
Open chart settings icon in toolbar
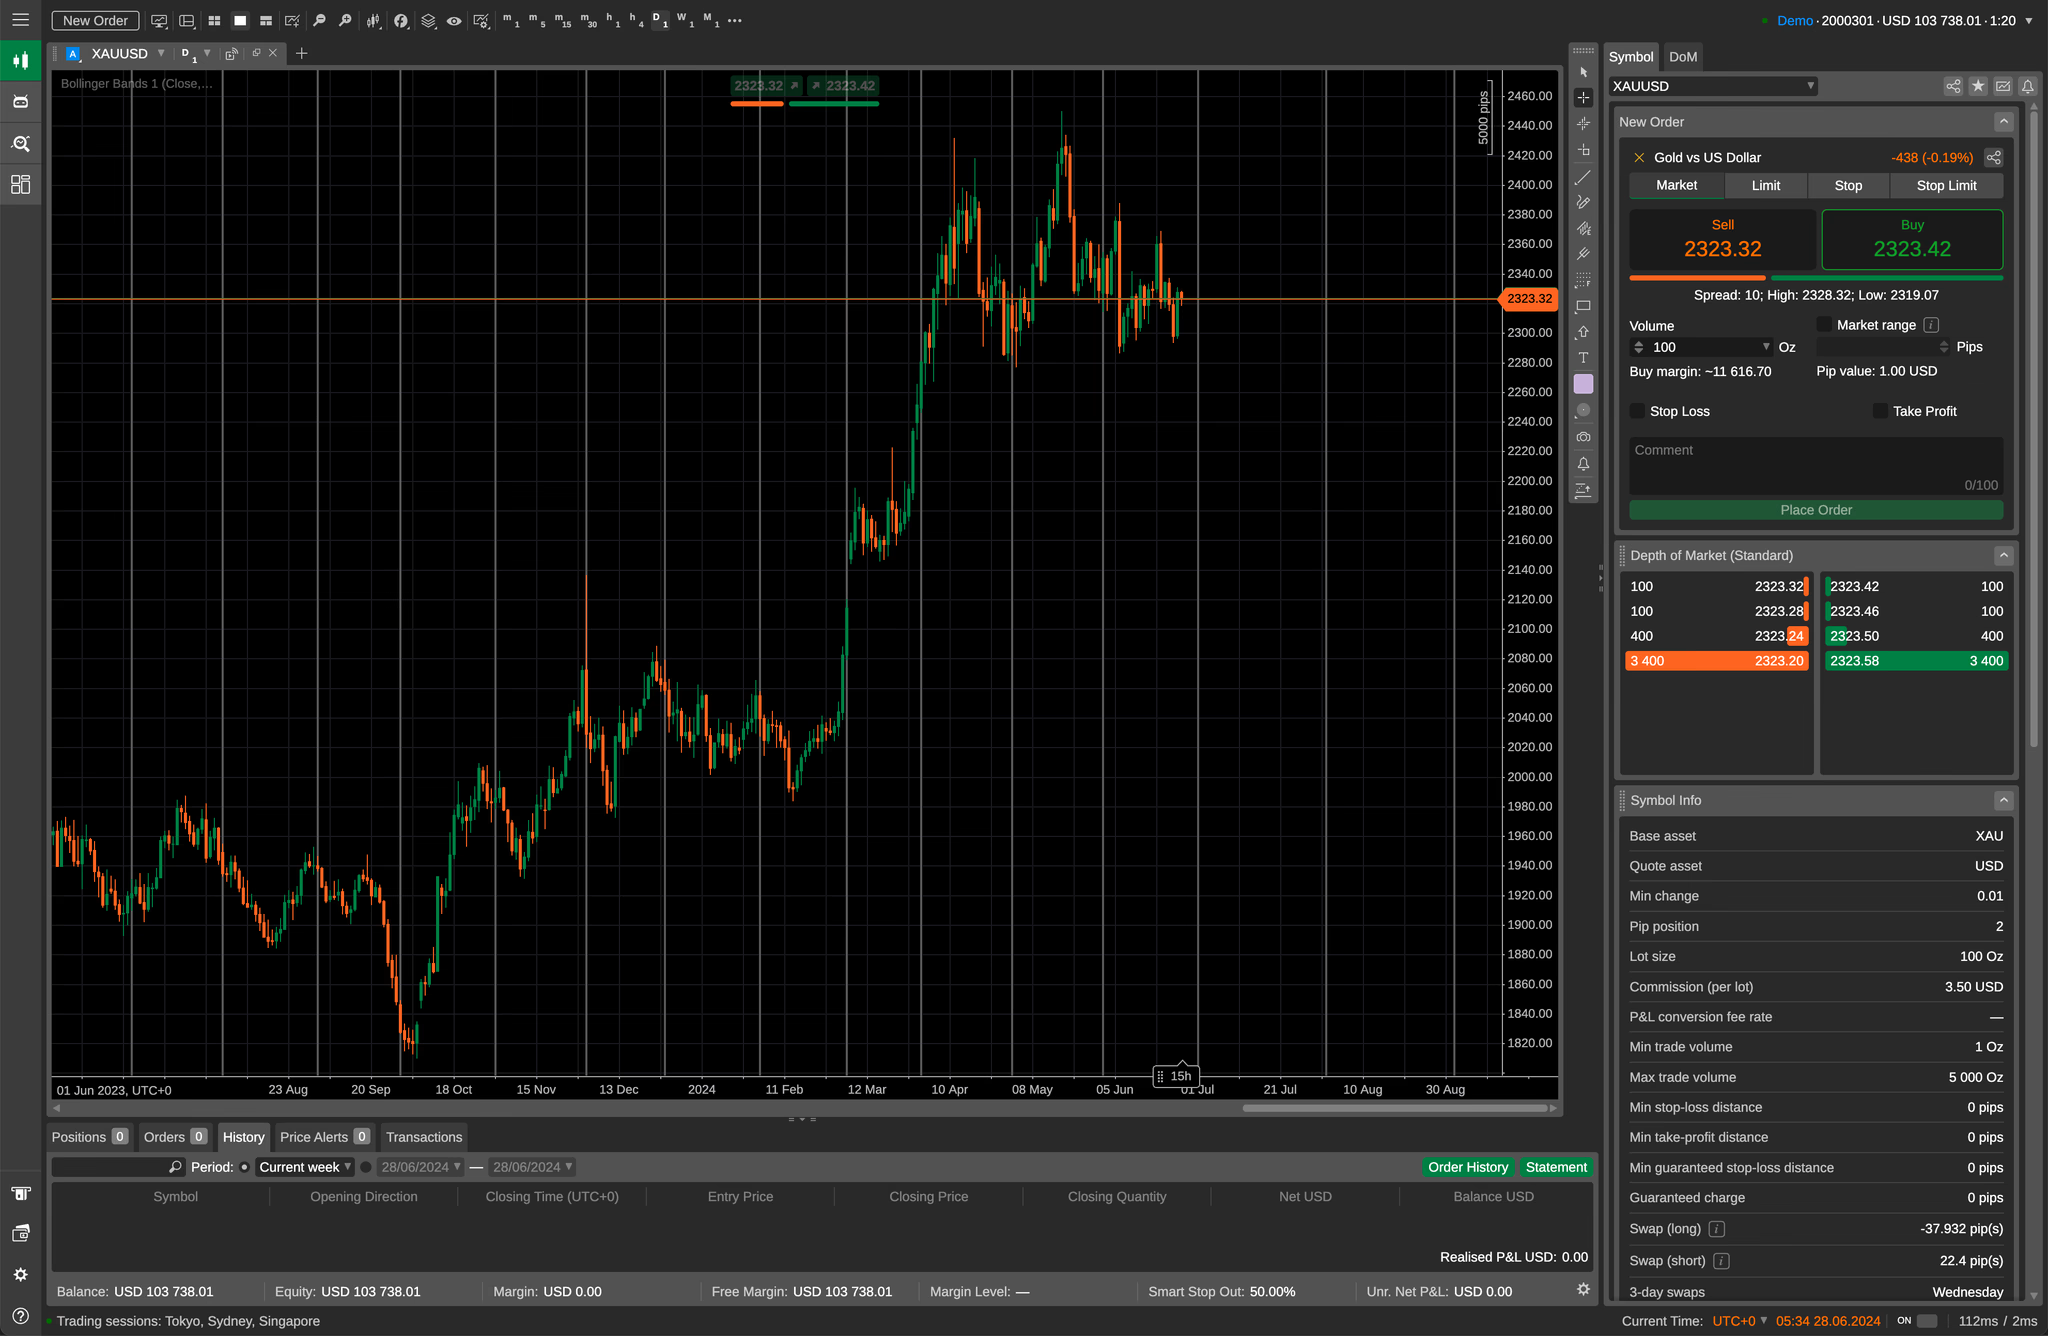coord(481,20)
